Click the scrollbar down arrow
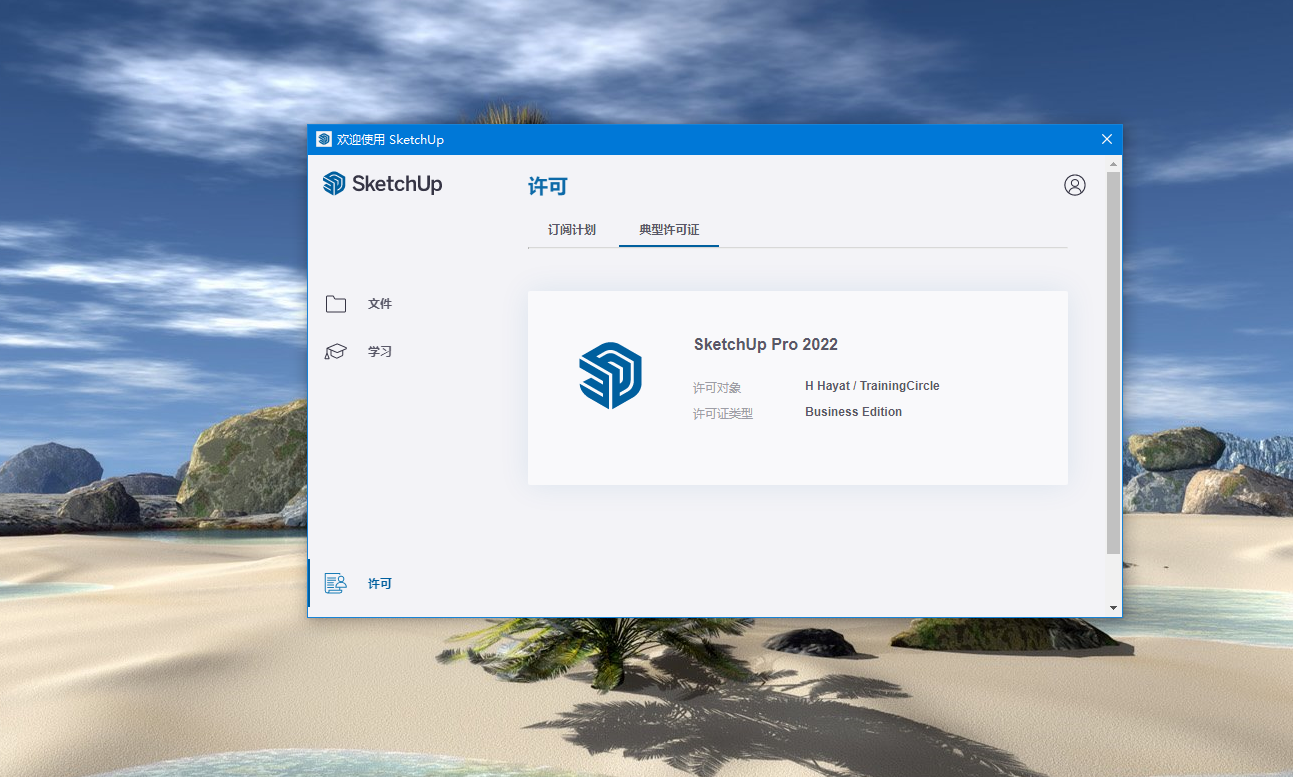Screen dimensions: 1293x777 pos(1113,608)
